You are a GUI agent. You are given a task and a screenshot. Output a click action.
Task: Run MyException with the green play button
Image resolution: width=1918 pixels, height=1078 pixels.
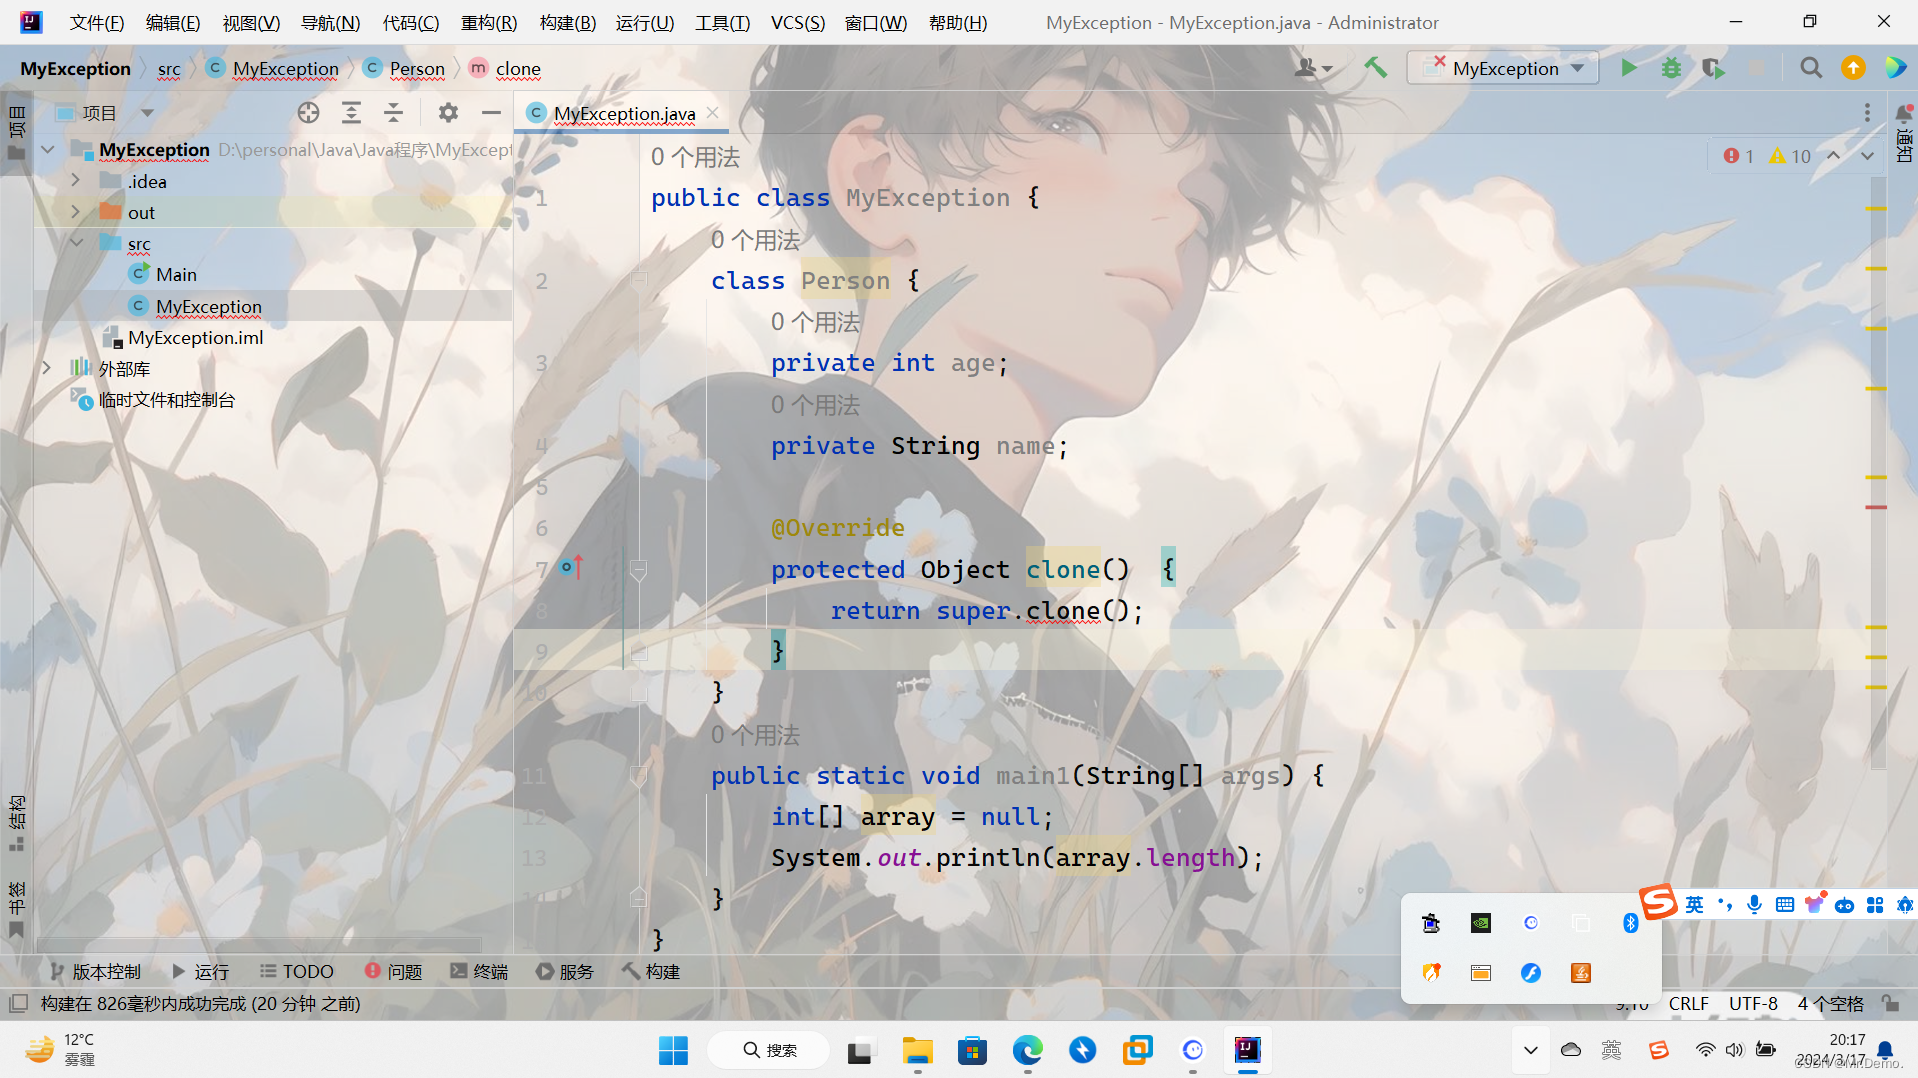coord(1628,68)
